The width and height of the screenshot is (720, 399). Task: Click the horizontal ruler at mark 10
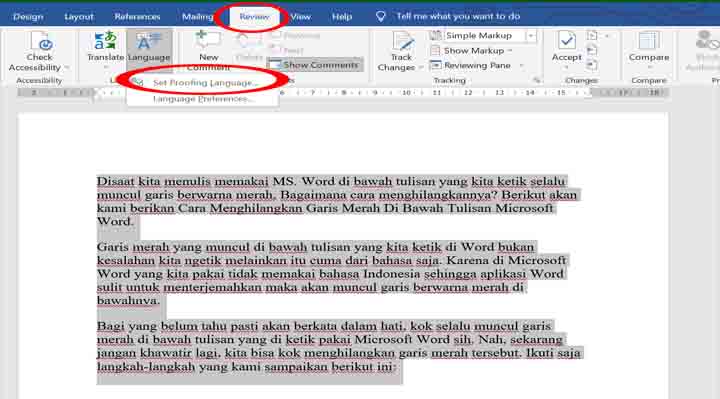click(x=406, y=93)
